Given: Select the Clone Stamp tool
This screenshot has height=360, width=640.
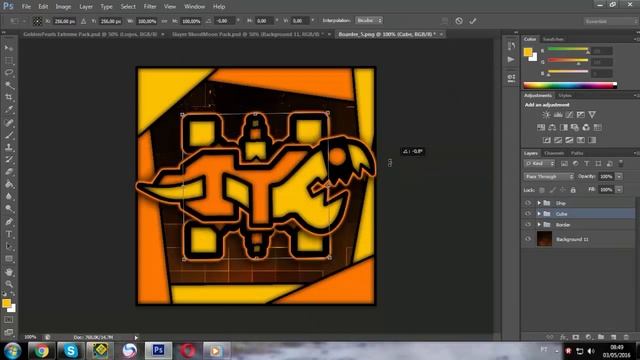Looking at the screenshot, I should [9, 147].
